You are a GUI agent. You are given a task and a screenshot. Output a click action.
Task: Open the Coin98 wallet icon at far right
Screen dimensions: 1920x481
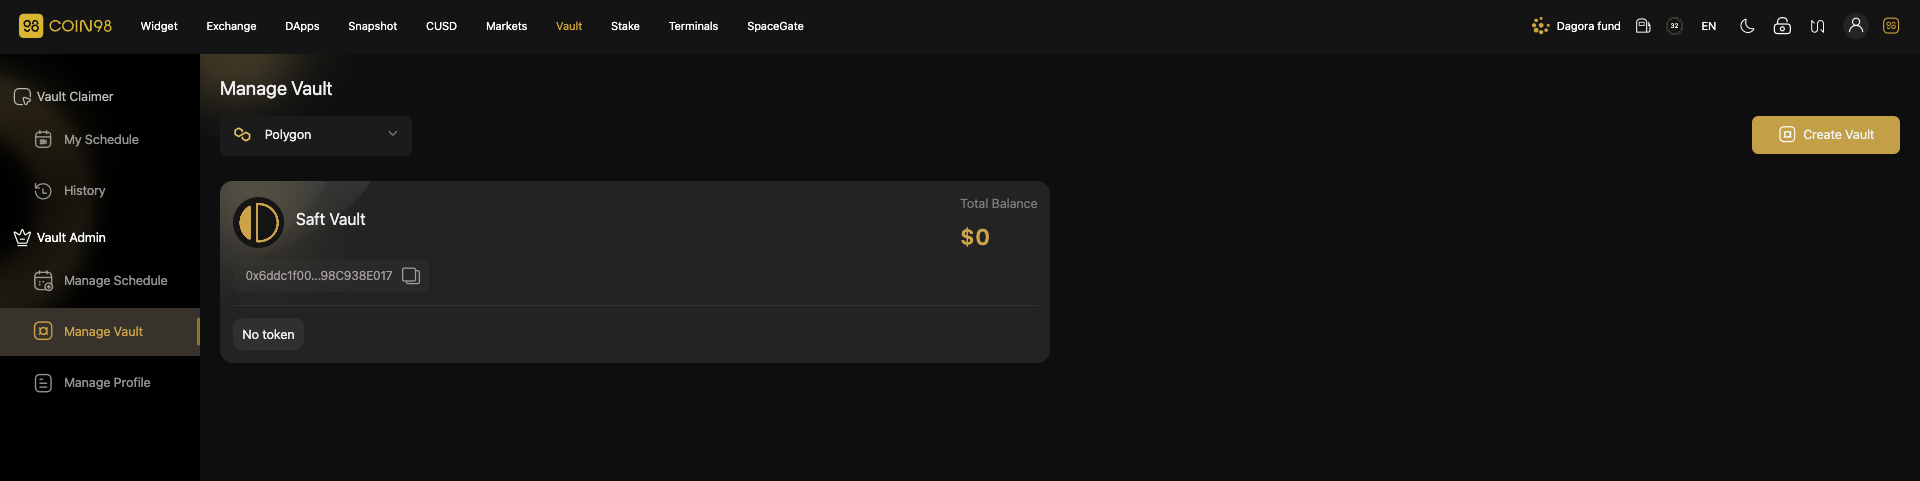point(1891,26)
